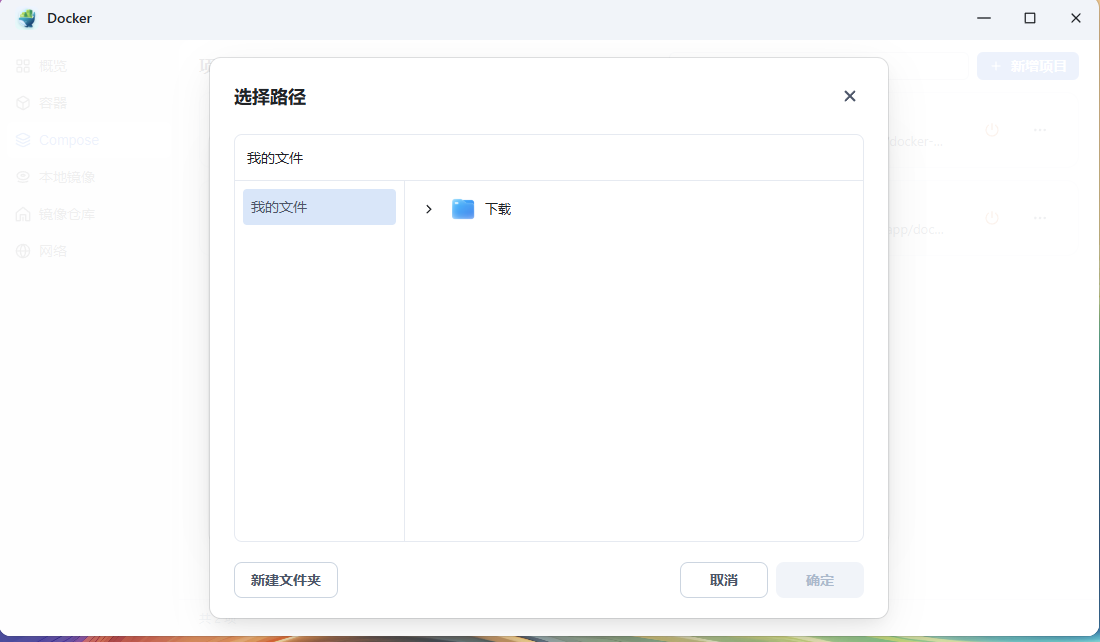Image resolution: width=1100 pixels, height=642 pixels.
Task: Close the 选择路径 dialog
Action: [x=850, y=96]
